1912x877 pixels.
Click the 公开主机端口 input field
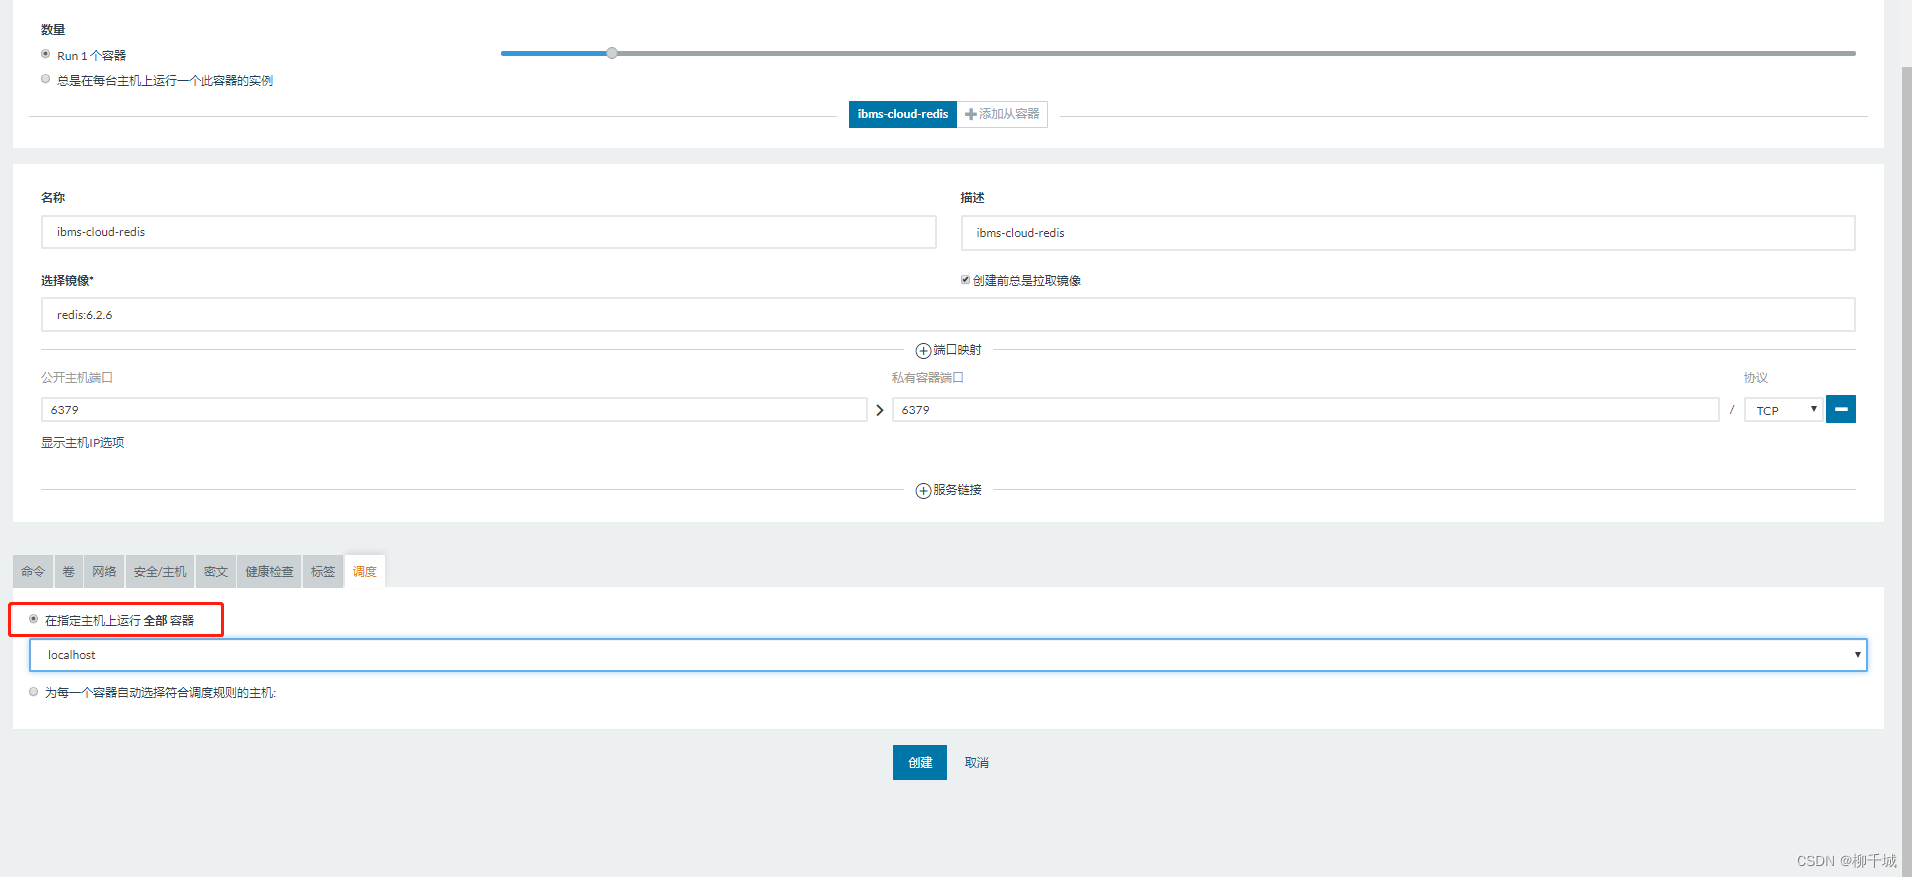click(x=454, y=410)
